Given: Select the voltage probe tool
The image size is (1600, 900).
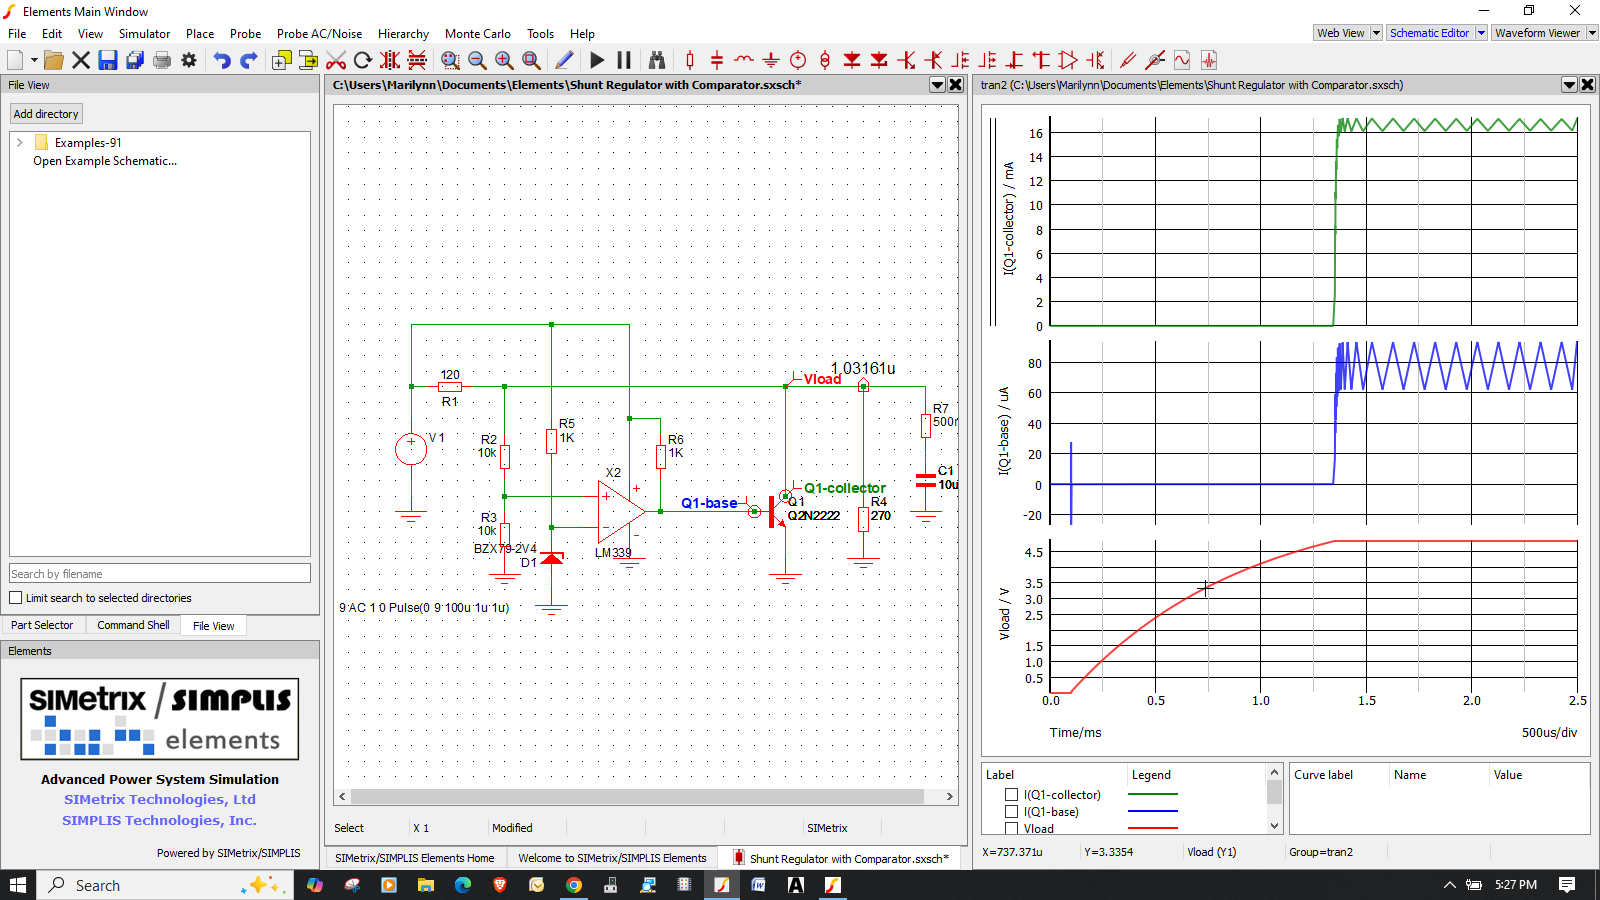Looking at the screenshot, I should (x=1128, y=60).
